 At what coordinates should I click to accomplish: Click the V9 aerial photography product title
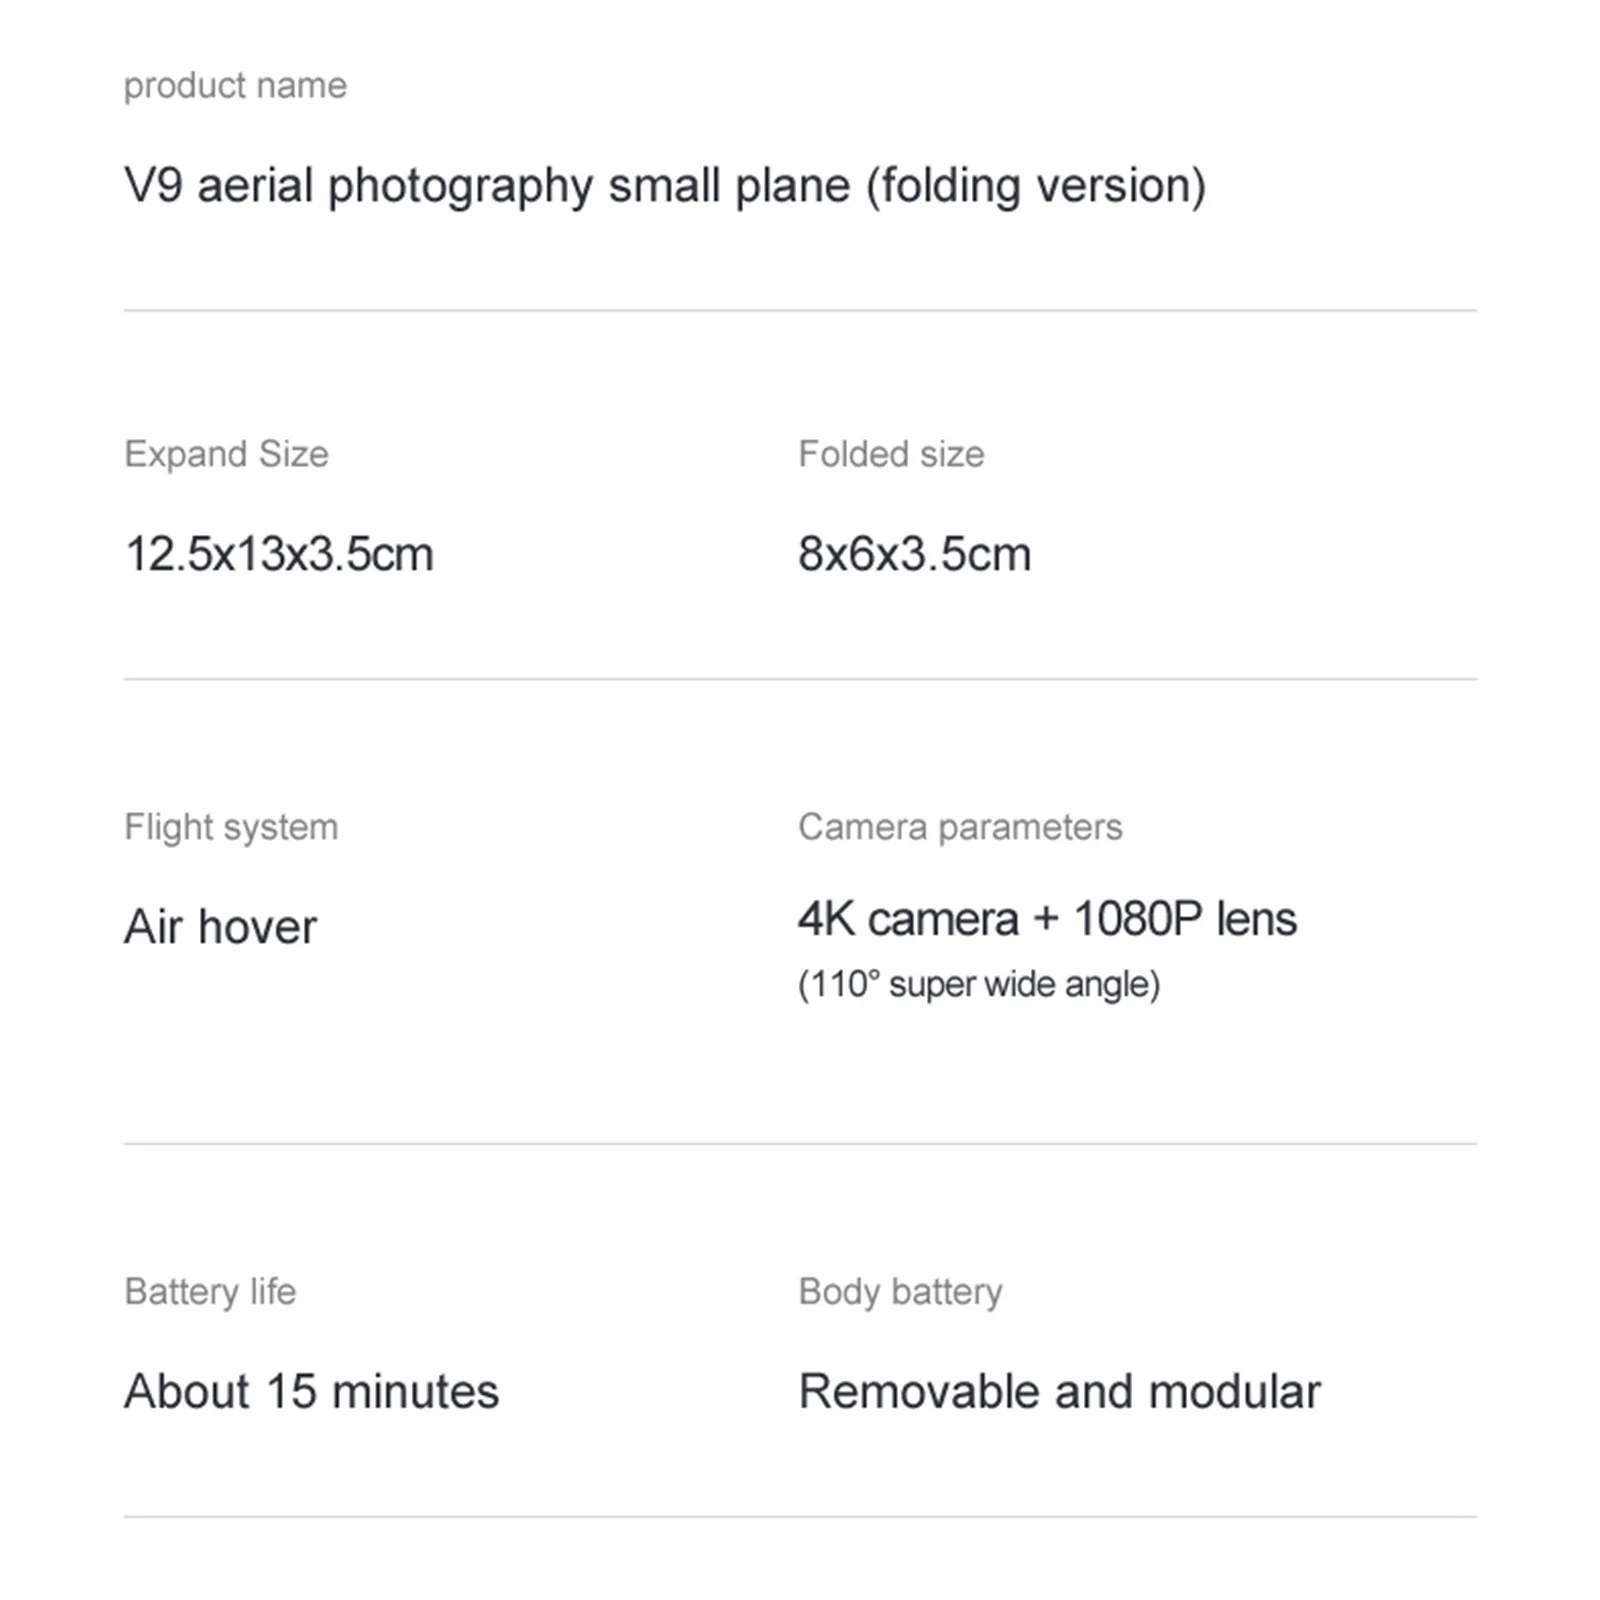tap(664, 186)
